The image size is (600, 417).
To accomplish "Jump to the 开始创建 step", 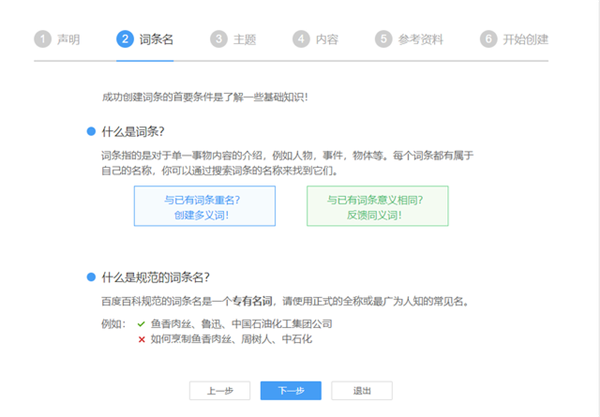I will [514, 39].
